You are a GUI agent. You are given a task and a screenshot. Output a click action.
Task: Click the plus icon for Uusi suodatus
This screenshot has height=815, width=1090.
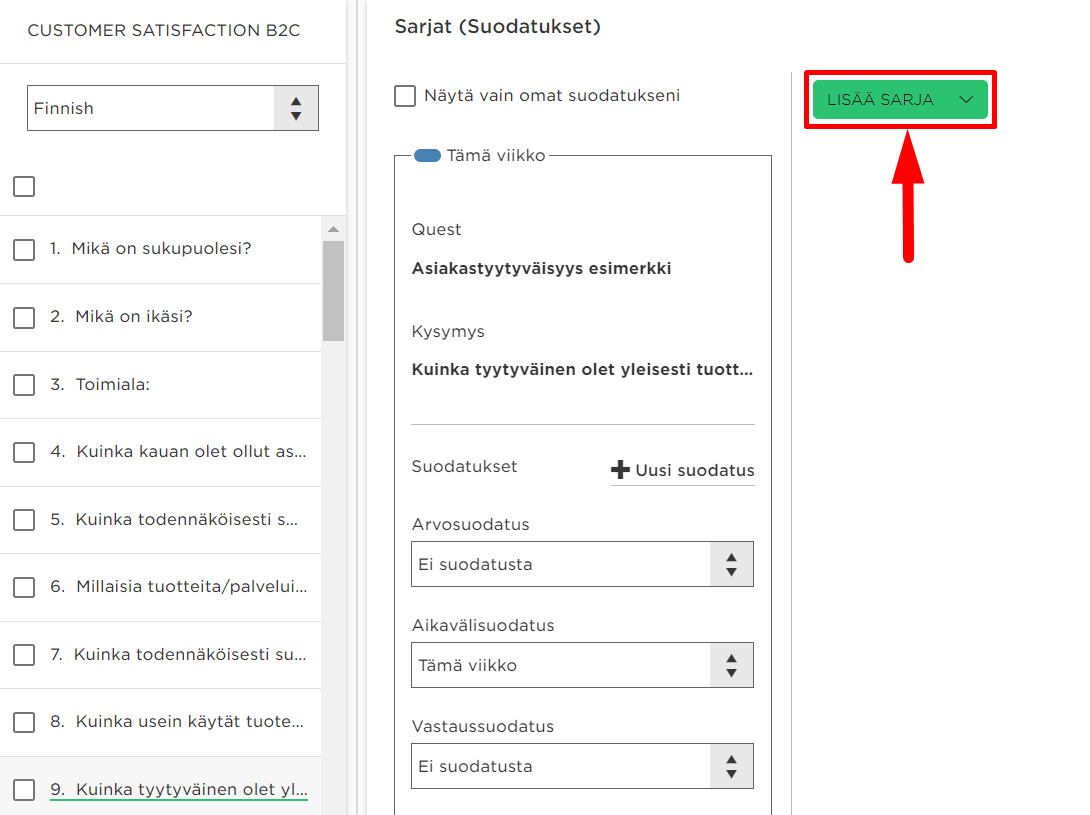click(x=620, y=470)
